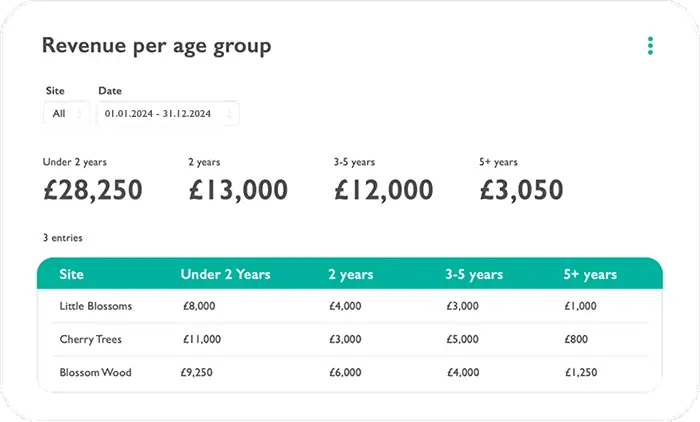Click the 3 entries count label
Viewport: 700px width, 422px height.
[62, 238]
